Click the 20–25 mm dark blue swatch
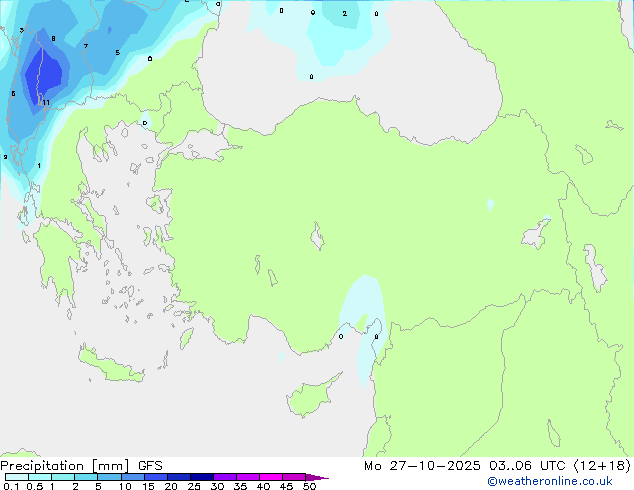The height and width of the screenshot is (490, 634). pyautogui.click(x=179, y=477)
